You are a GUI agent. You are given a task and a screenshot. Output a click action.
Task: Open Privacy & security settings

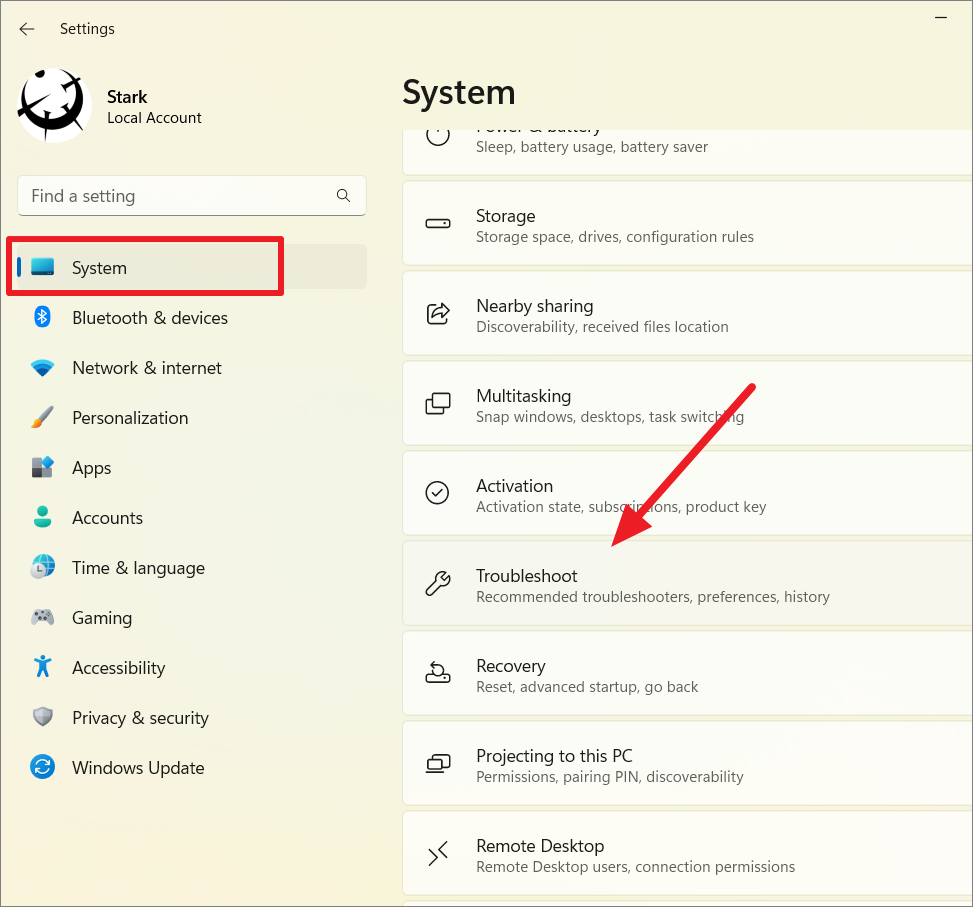192,718
